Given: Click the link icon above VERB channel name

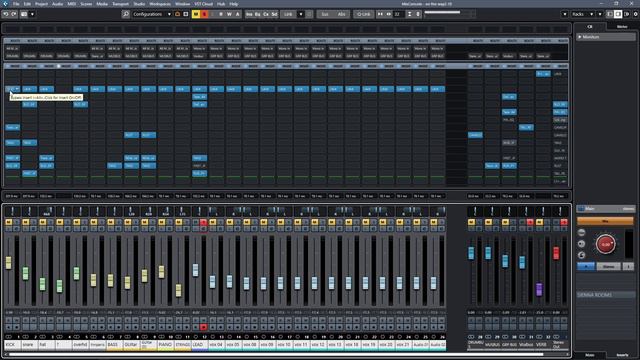Looking at the screenshot, I should 539,337.
